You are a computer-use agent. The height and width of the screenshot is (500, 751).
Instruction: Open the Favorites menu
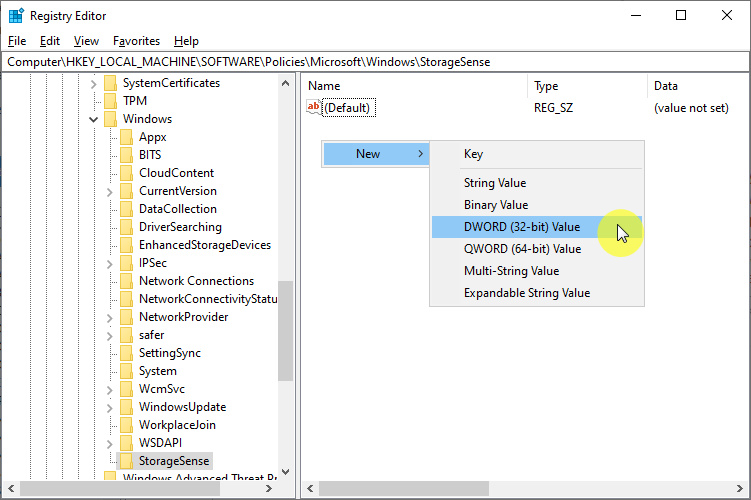[136, 41]
